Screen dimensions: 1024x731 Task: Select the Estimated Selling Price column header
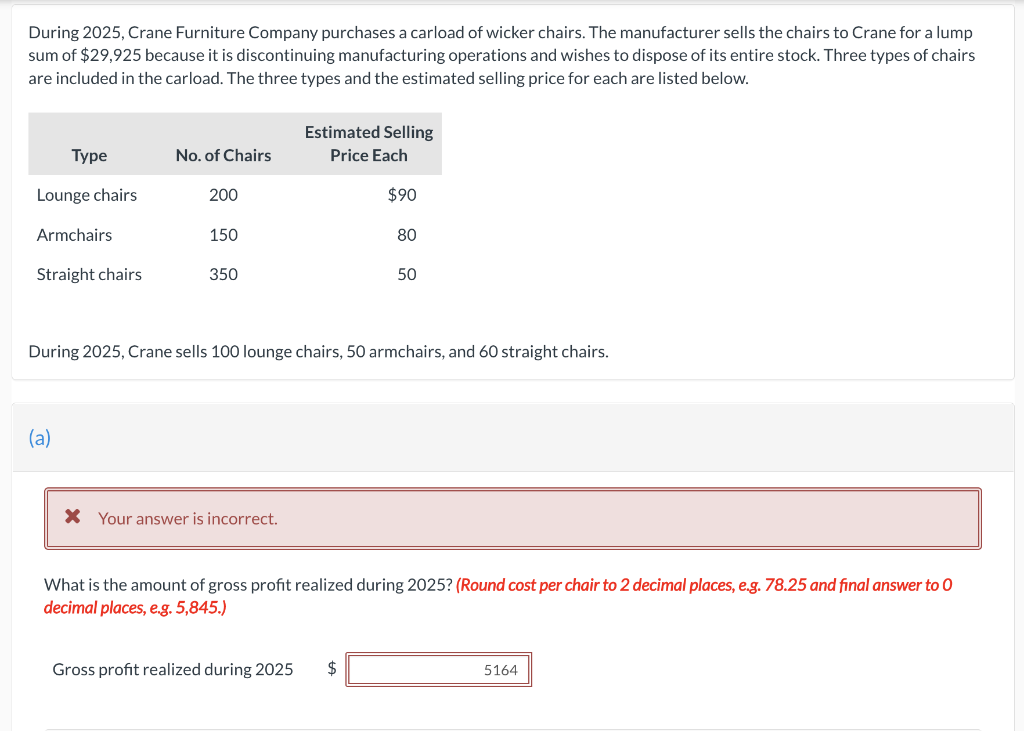(x=368, y=143)
